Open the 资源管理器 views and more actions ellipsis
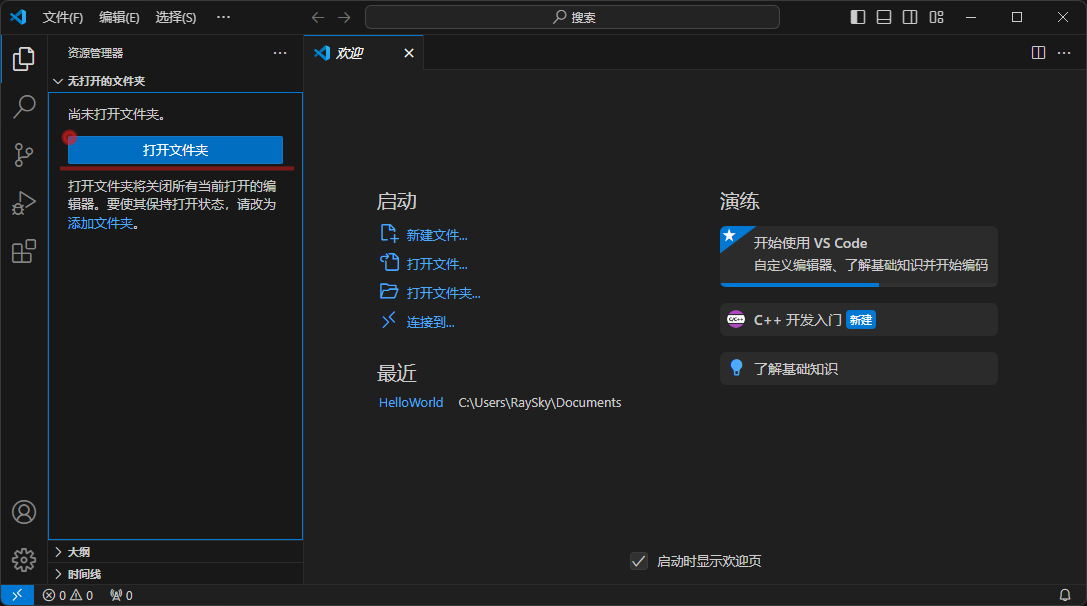This screenshot has width=1087, height=606. pos(280,53)
